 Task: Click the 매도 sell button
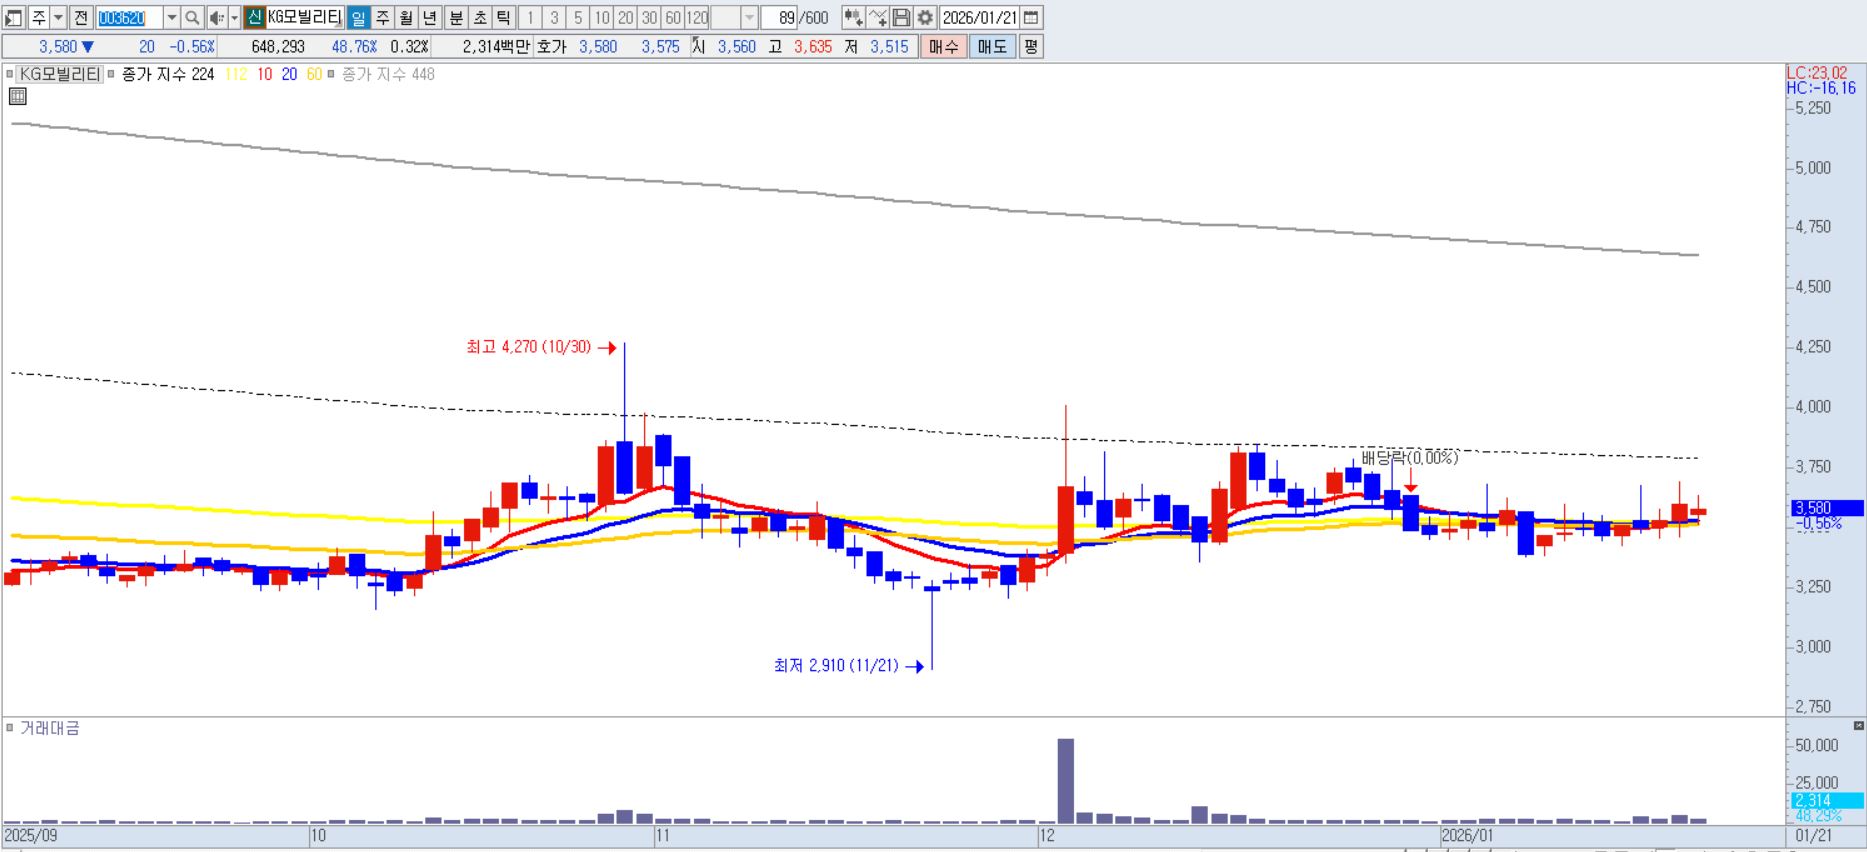click(x=992, y=47)
